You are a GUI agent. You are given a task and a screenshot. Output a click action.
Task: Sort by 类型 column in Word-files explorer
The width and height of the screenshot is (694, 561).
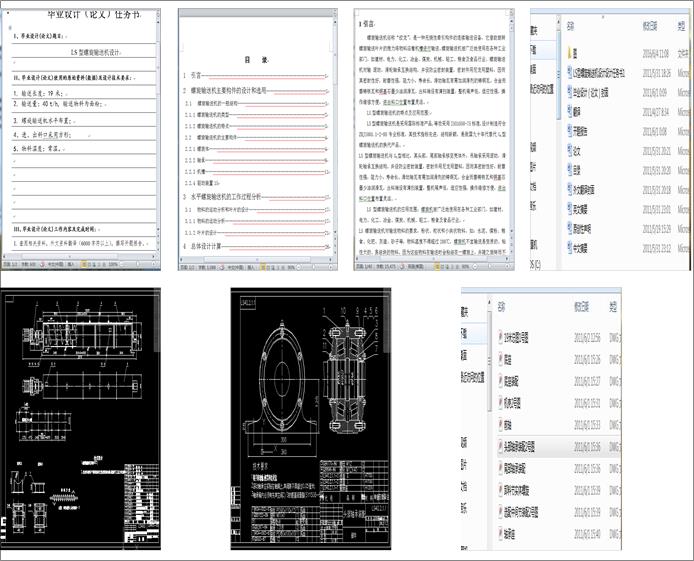(681, 26)
